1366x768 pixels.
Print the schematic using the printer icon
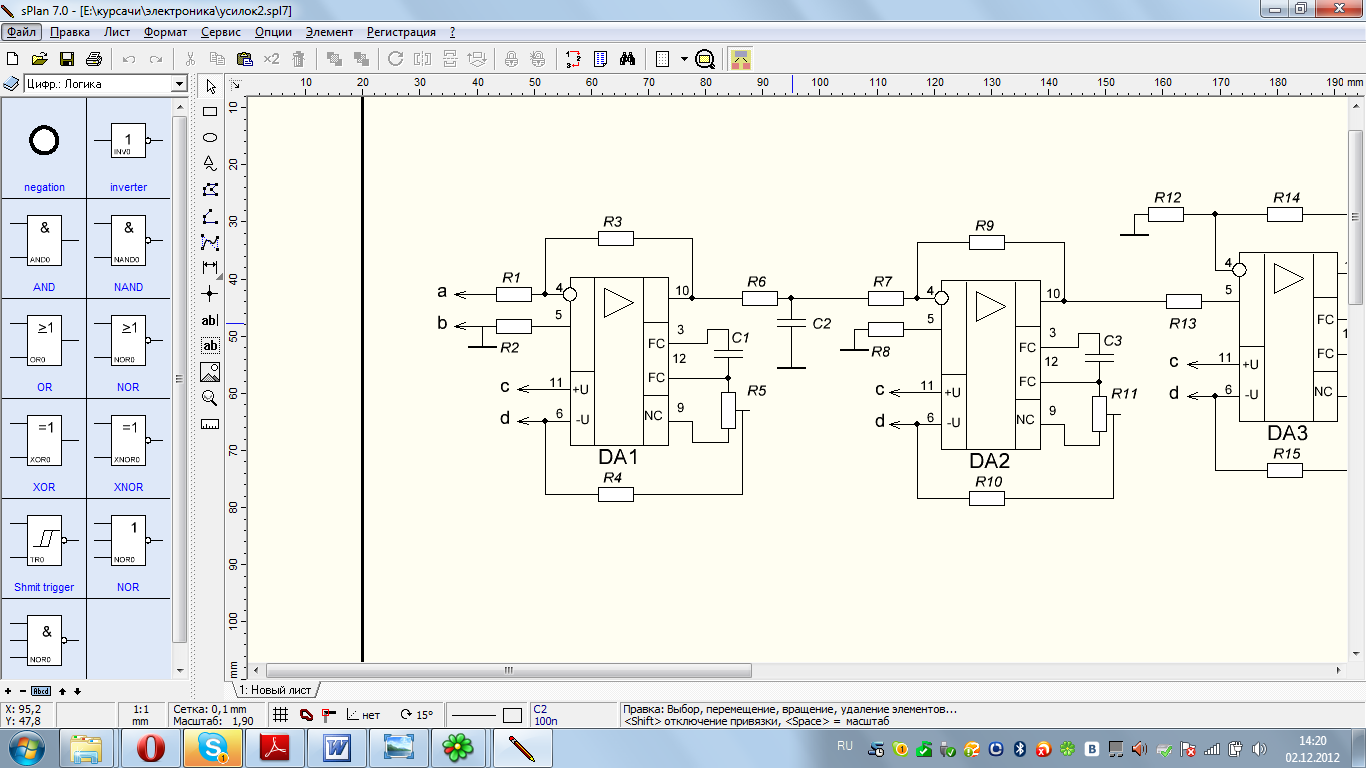[93, 58]
